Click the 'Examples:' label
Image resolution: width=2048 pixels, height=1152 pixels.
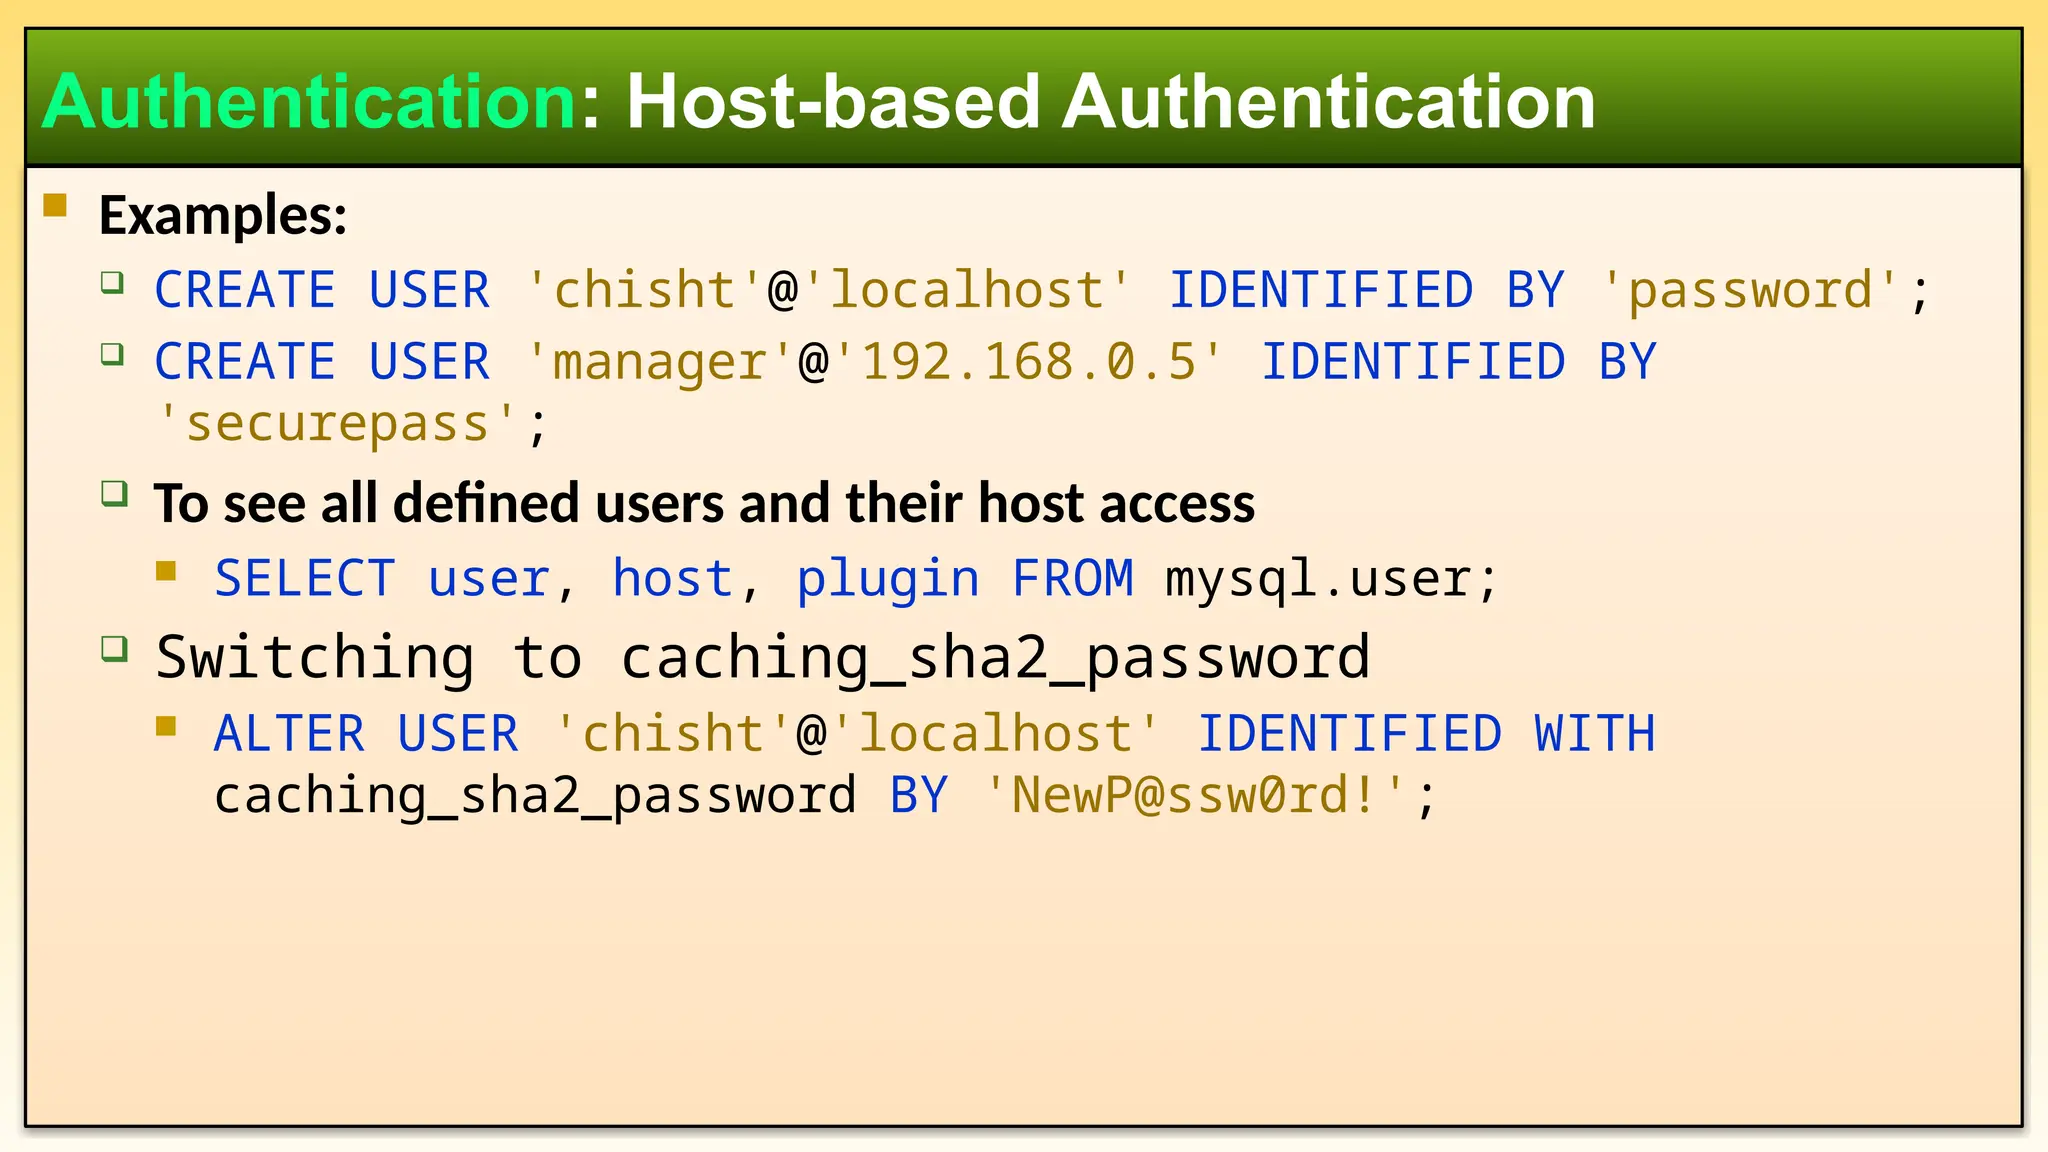point(223,215)
